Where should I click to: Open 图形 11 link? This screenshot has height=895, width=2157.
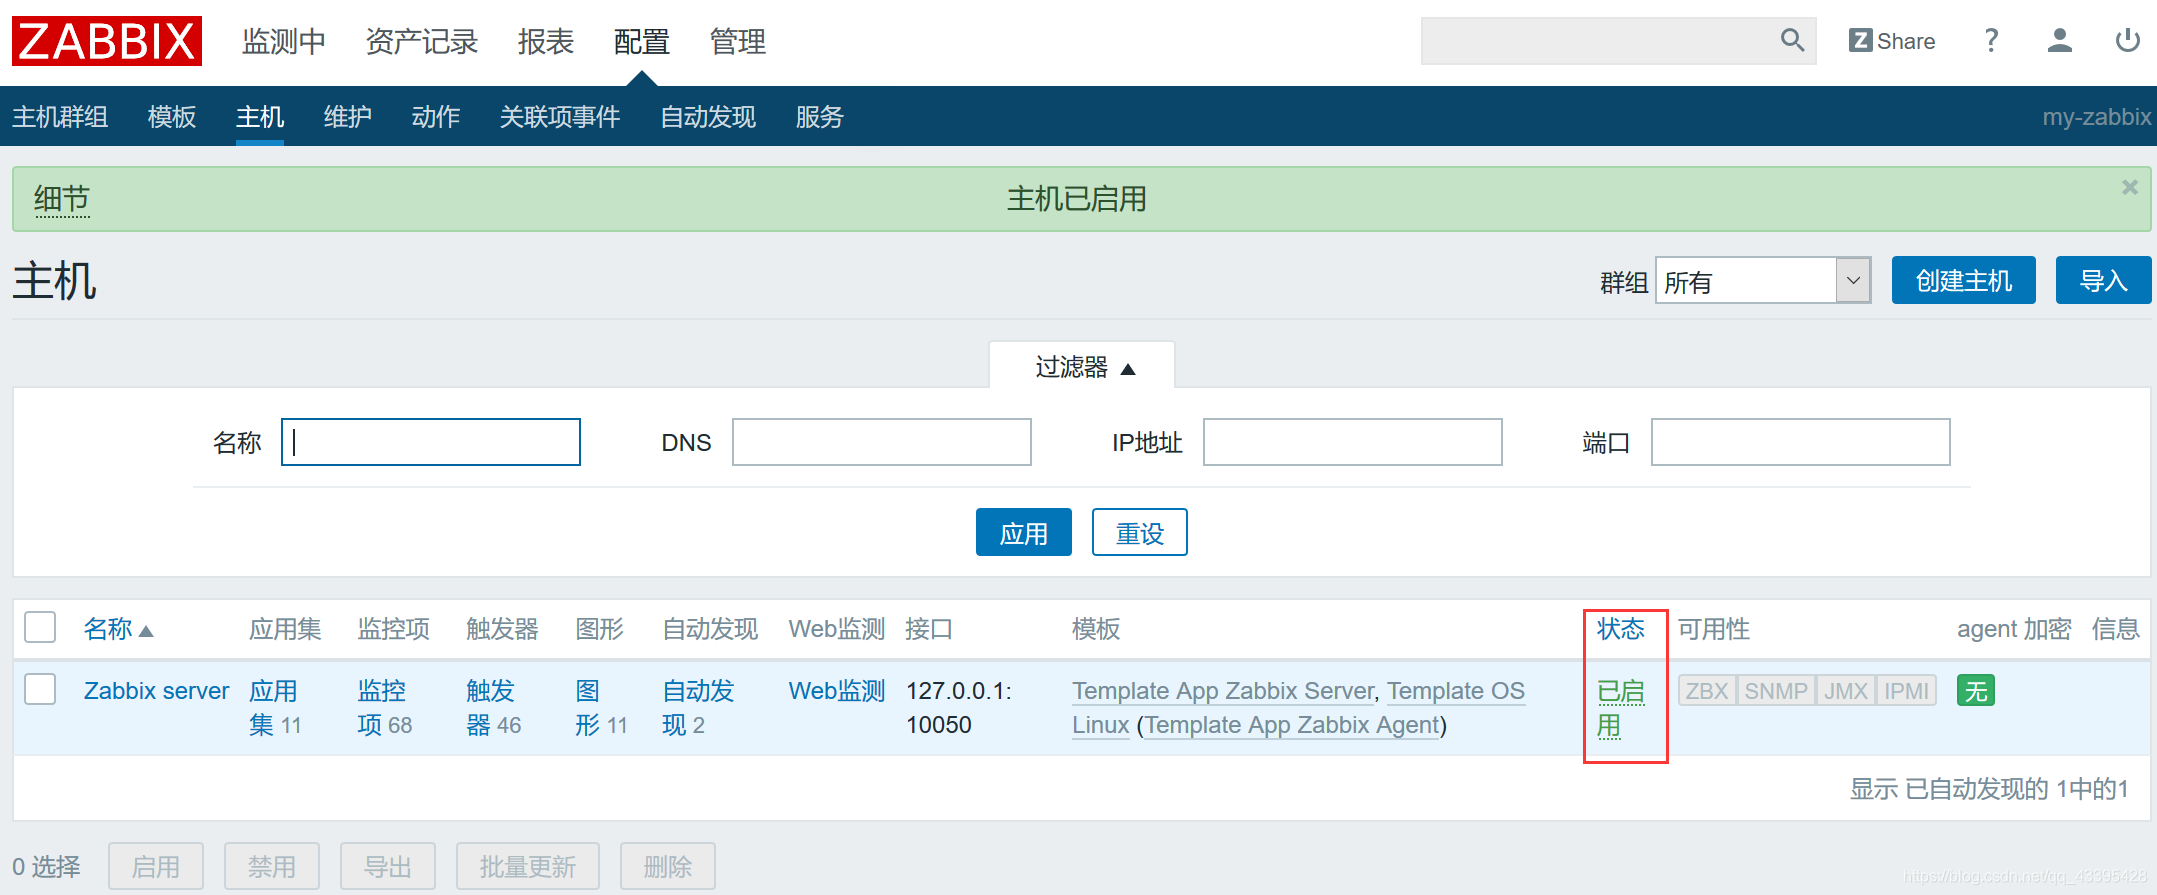[589, 707]
